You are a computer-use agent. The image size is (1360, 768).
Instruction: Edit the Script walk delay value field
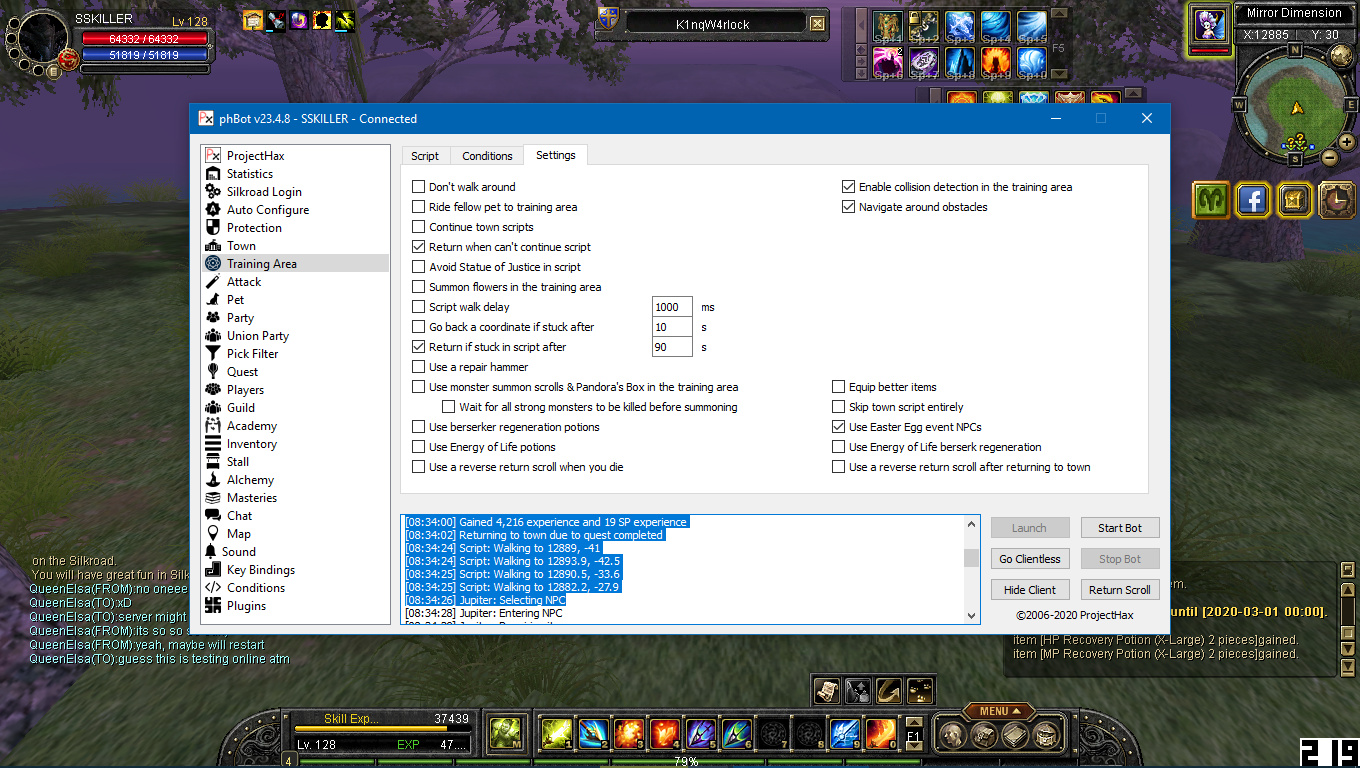(671, 307)
